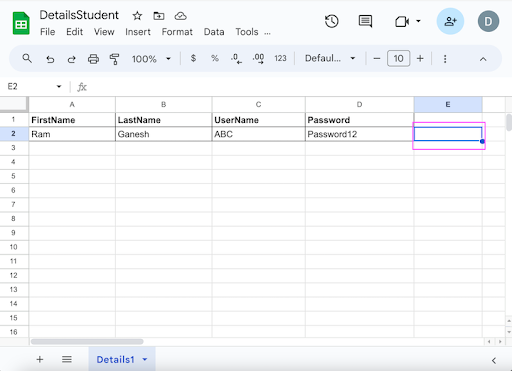Move document using the folder icon

pyautogui.click(x=159, y=16)
